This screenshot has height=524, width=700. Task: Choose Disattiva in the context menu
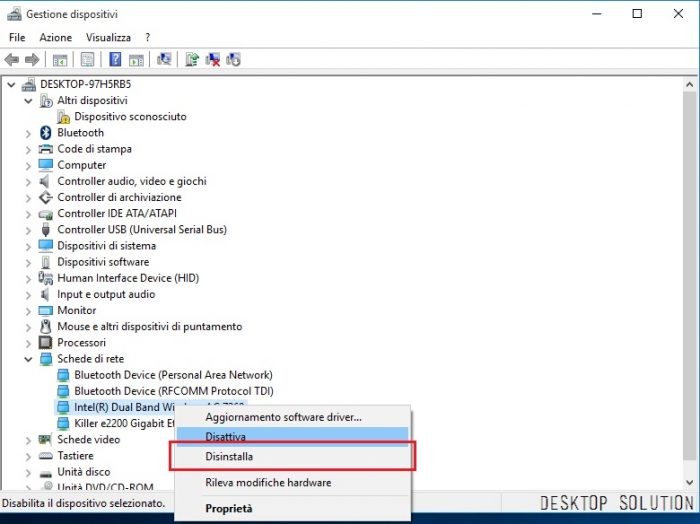click(292, 437)
